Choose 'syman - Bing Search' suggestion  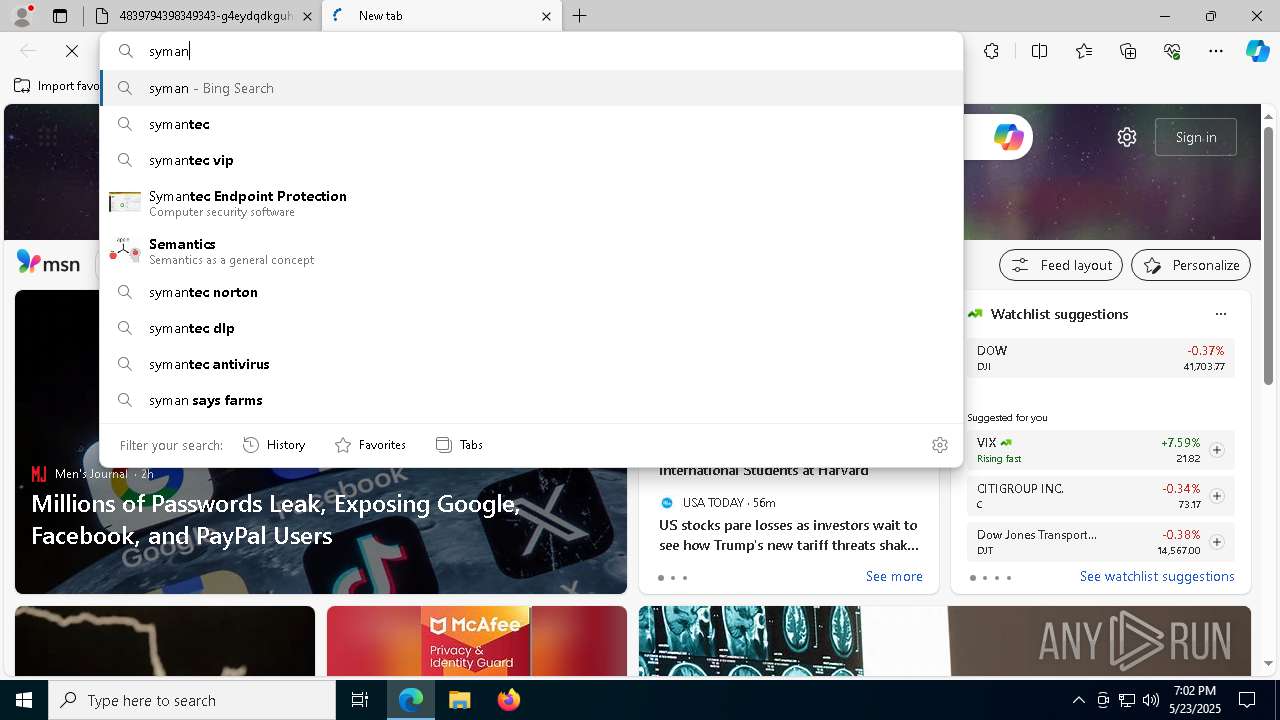(x=531, y=88)
